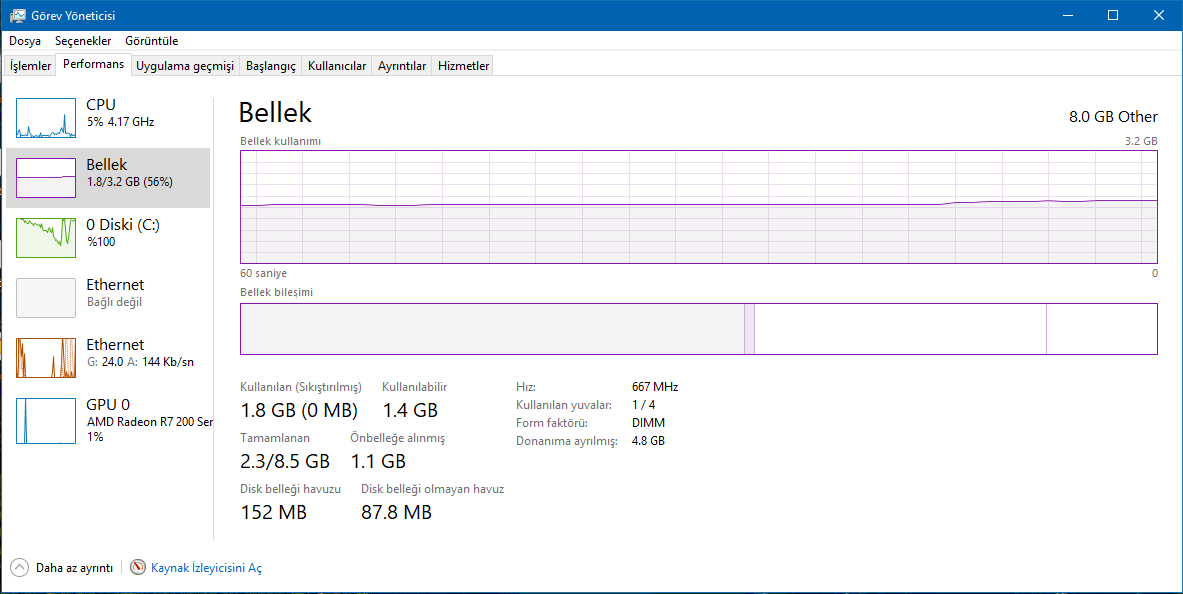Open the Hizmetler tab
1183x594 pixels.
464,66
